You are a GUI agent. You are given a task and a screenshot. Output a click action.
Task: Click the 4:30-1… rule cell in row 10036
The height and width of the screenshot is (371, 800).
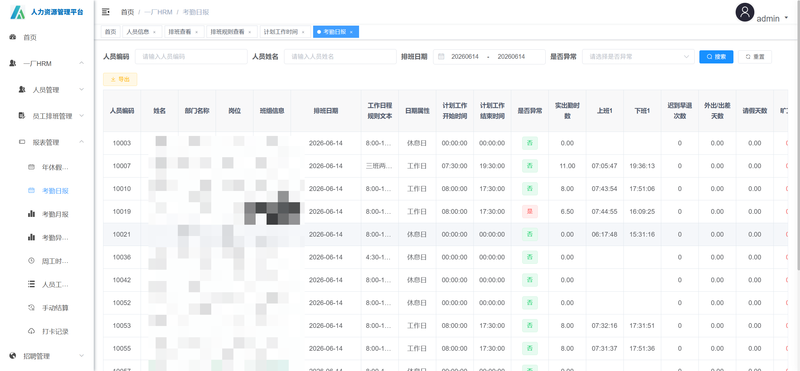pyautogui.click(x=379, y=257)
